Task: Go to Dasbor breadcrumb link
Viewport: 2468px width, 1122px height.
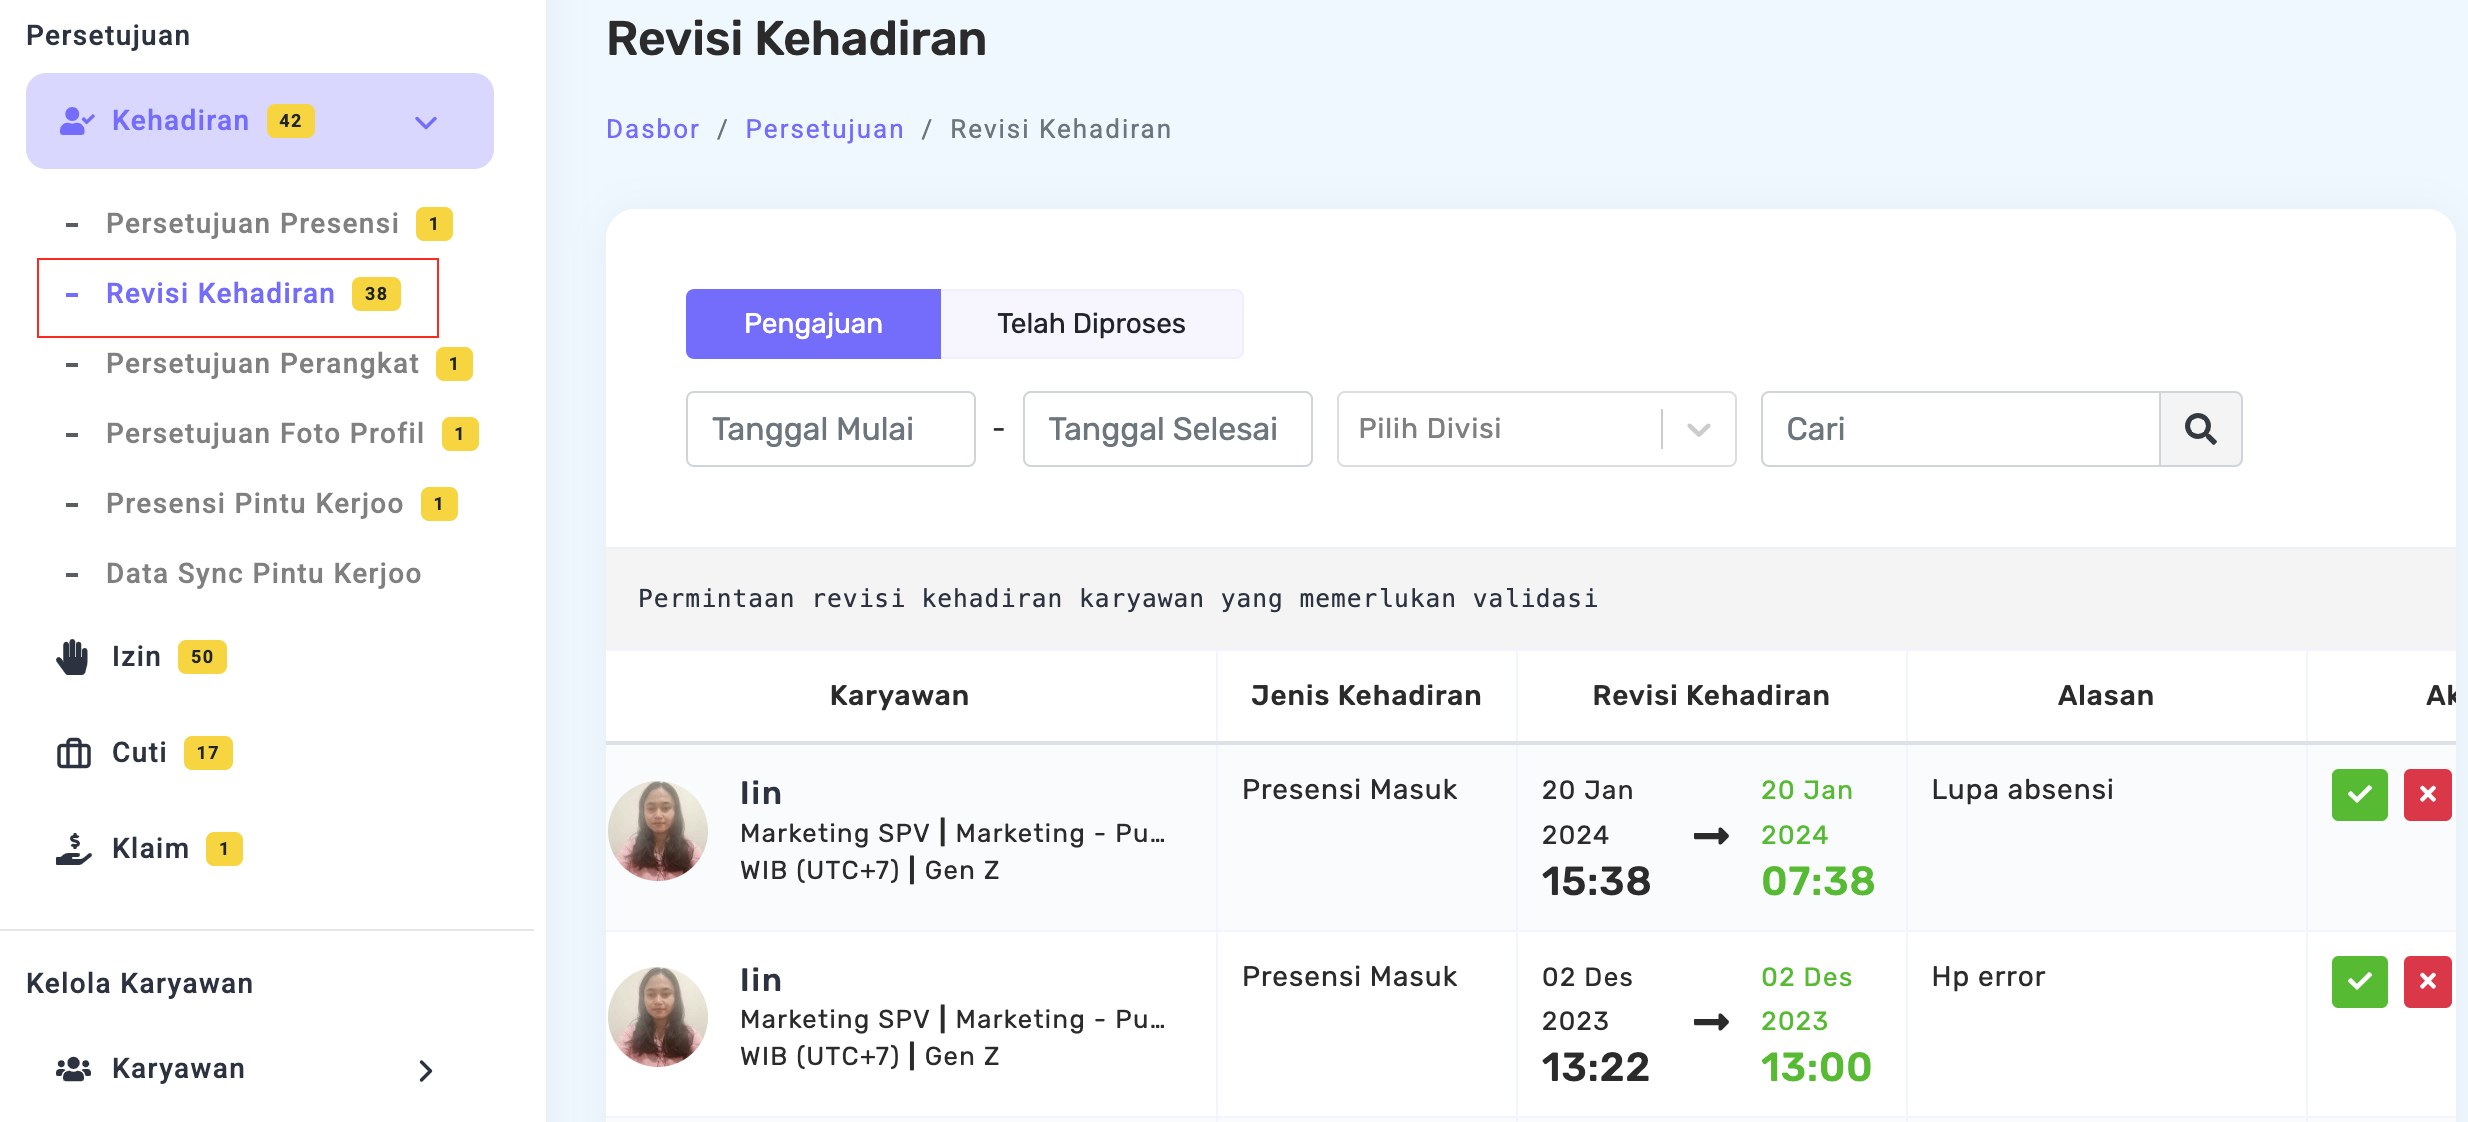Action: (x=652, y=129)
